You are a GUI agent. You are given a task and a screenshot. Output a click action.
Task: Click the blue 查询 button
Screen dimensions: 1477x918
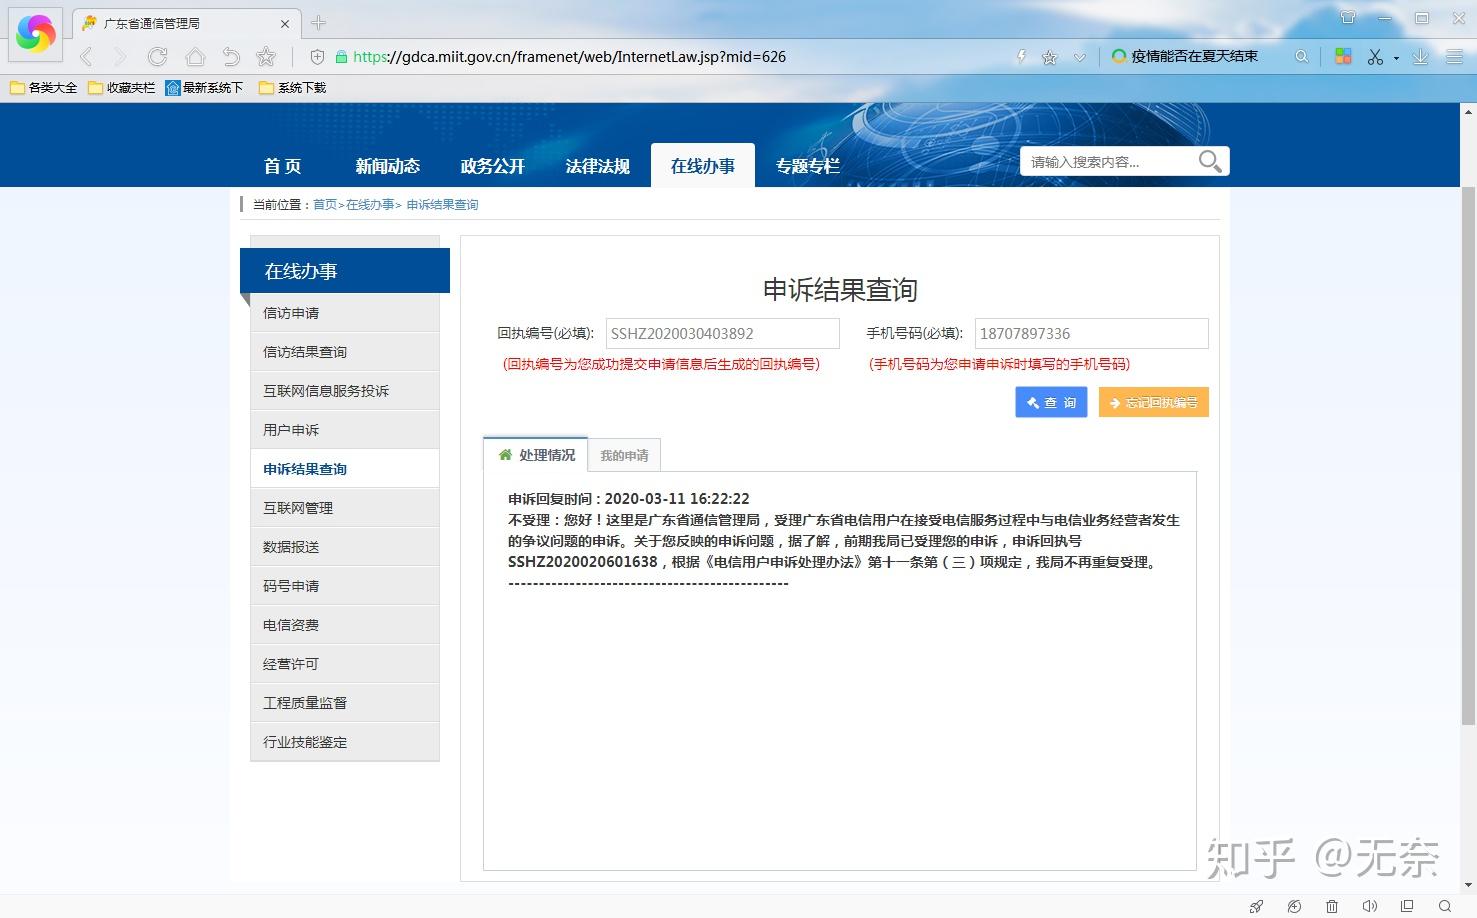pyautogui.click(x=1051, y=402)
